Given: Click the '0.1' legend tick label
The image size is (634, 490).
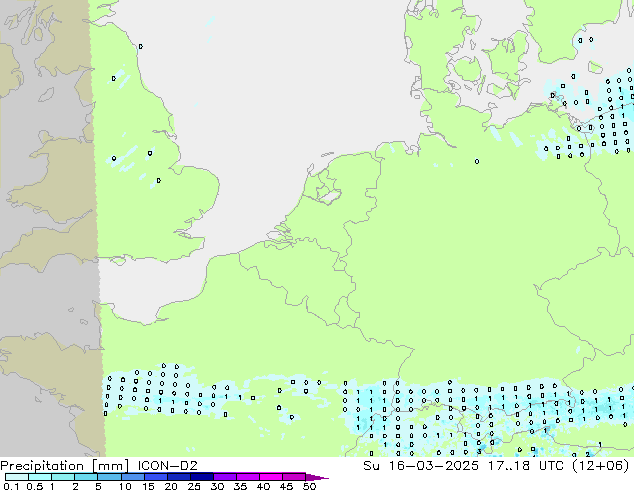Looking at the screenshot, I should 11,486.
